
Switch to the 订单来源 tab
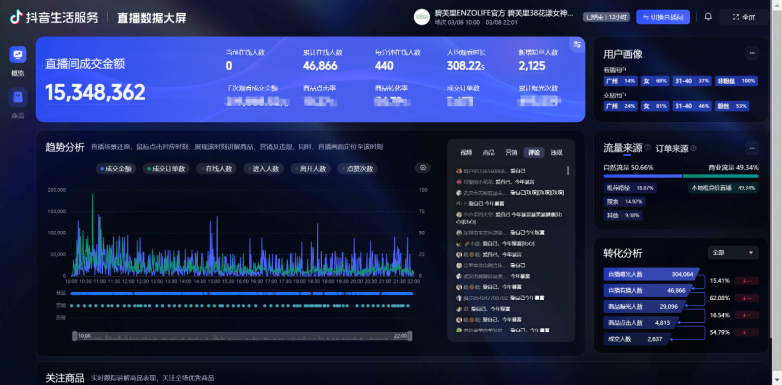pyautogui.click(x=672, y=149)
